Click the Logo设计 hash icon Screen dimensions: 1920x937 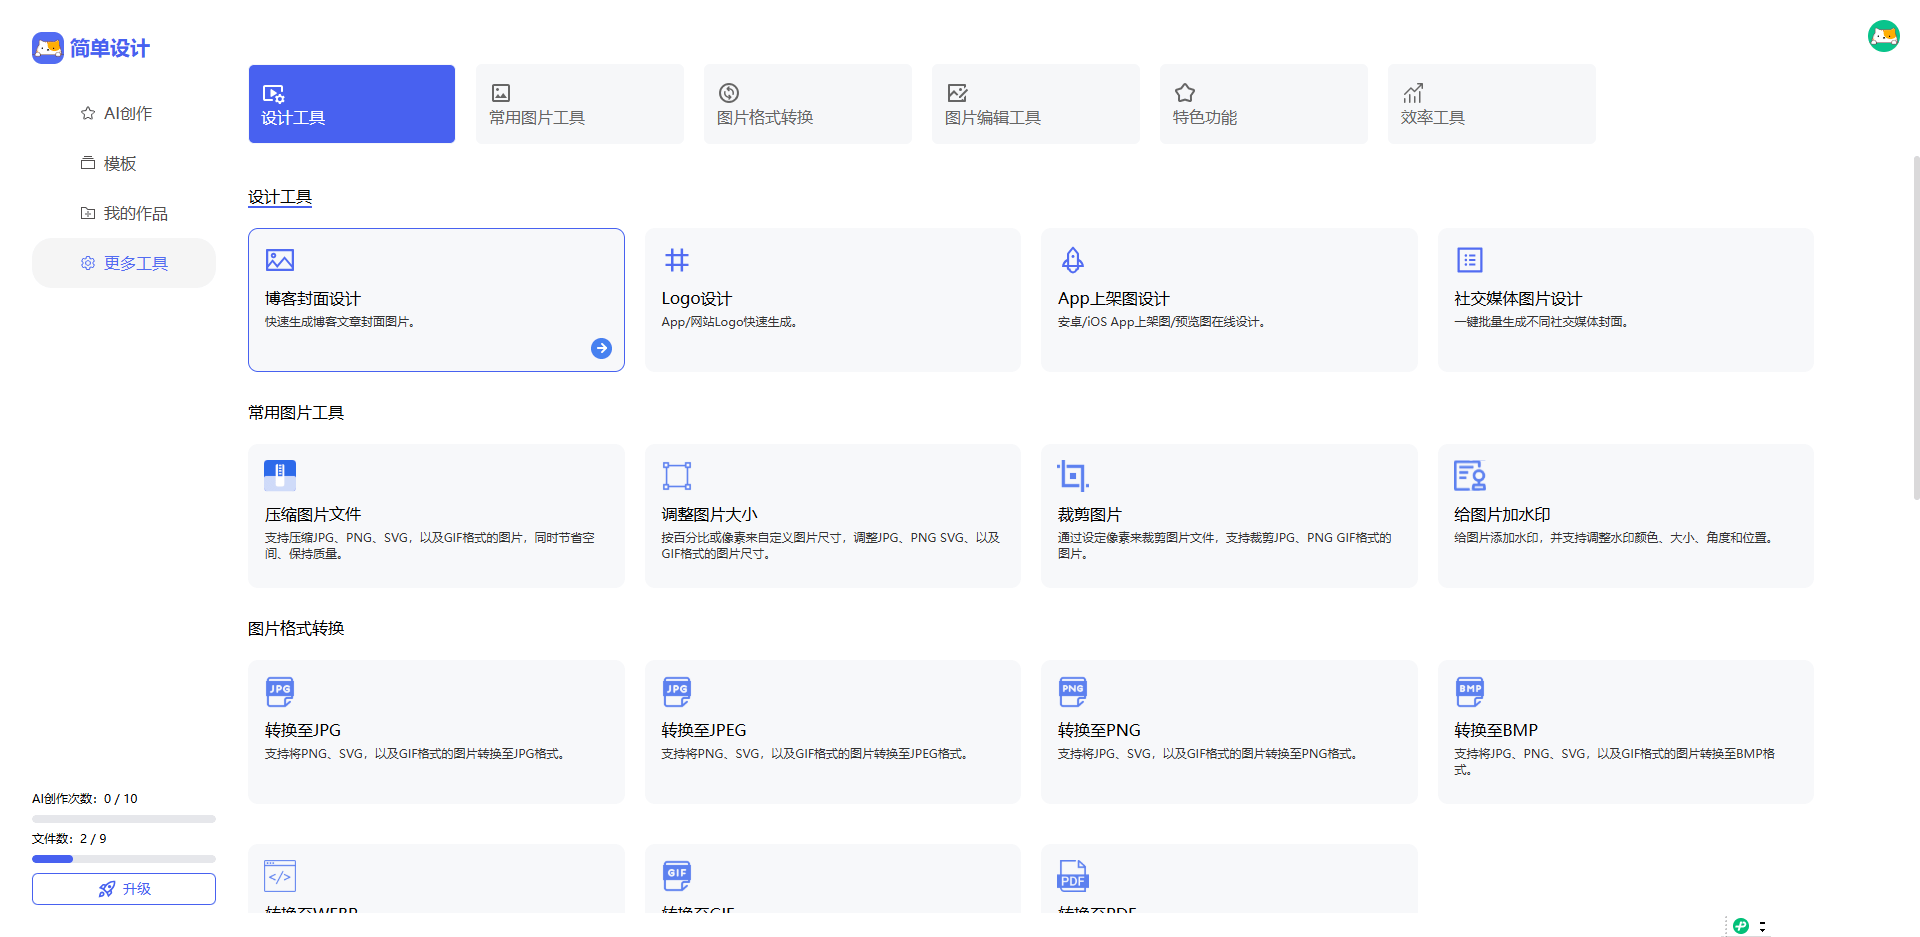pos(677,260)
